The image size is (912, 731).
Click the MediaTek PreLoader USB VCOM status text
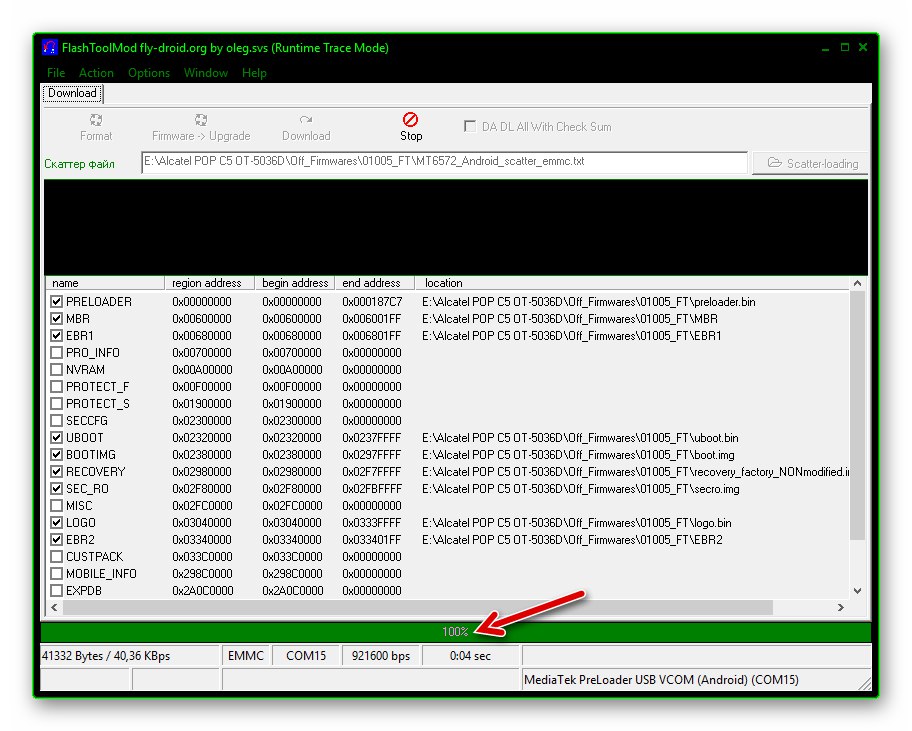pyautogui.click(x=661, y=679)
